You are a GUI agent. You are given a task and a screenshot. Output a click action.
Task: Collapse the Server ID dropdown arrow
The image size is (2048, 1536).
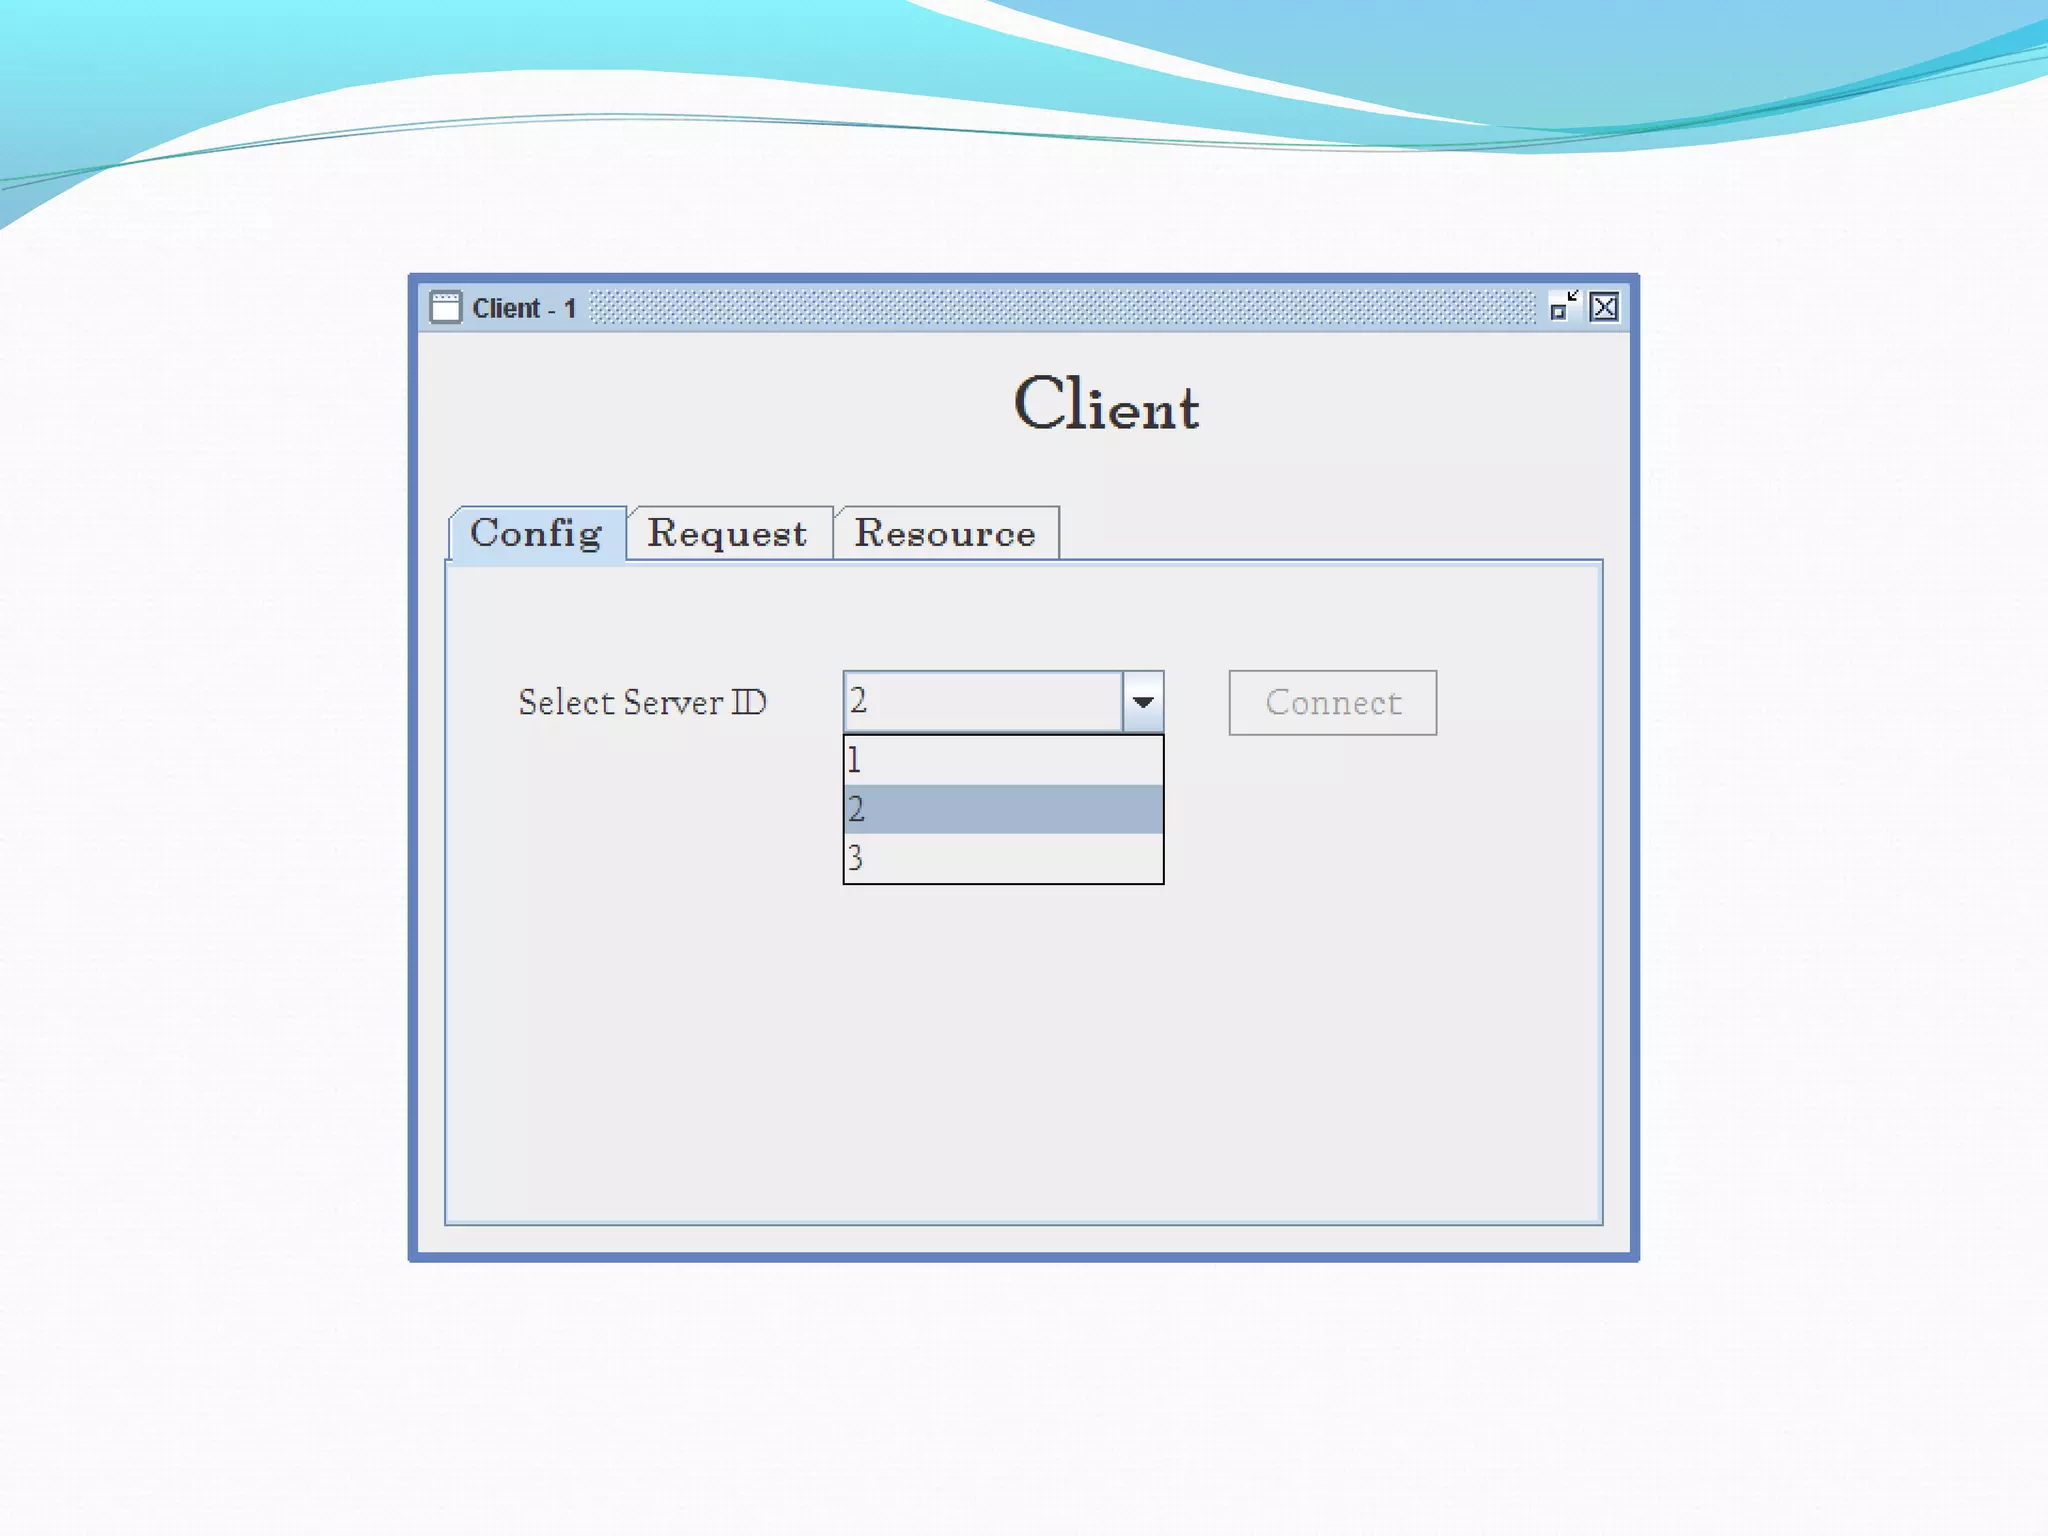point(1143,702)
